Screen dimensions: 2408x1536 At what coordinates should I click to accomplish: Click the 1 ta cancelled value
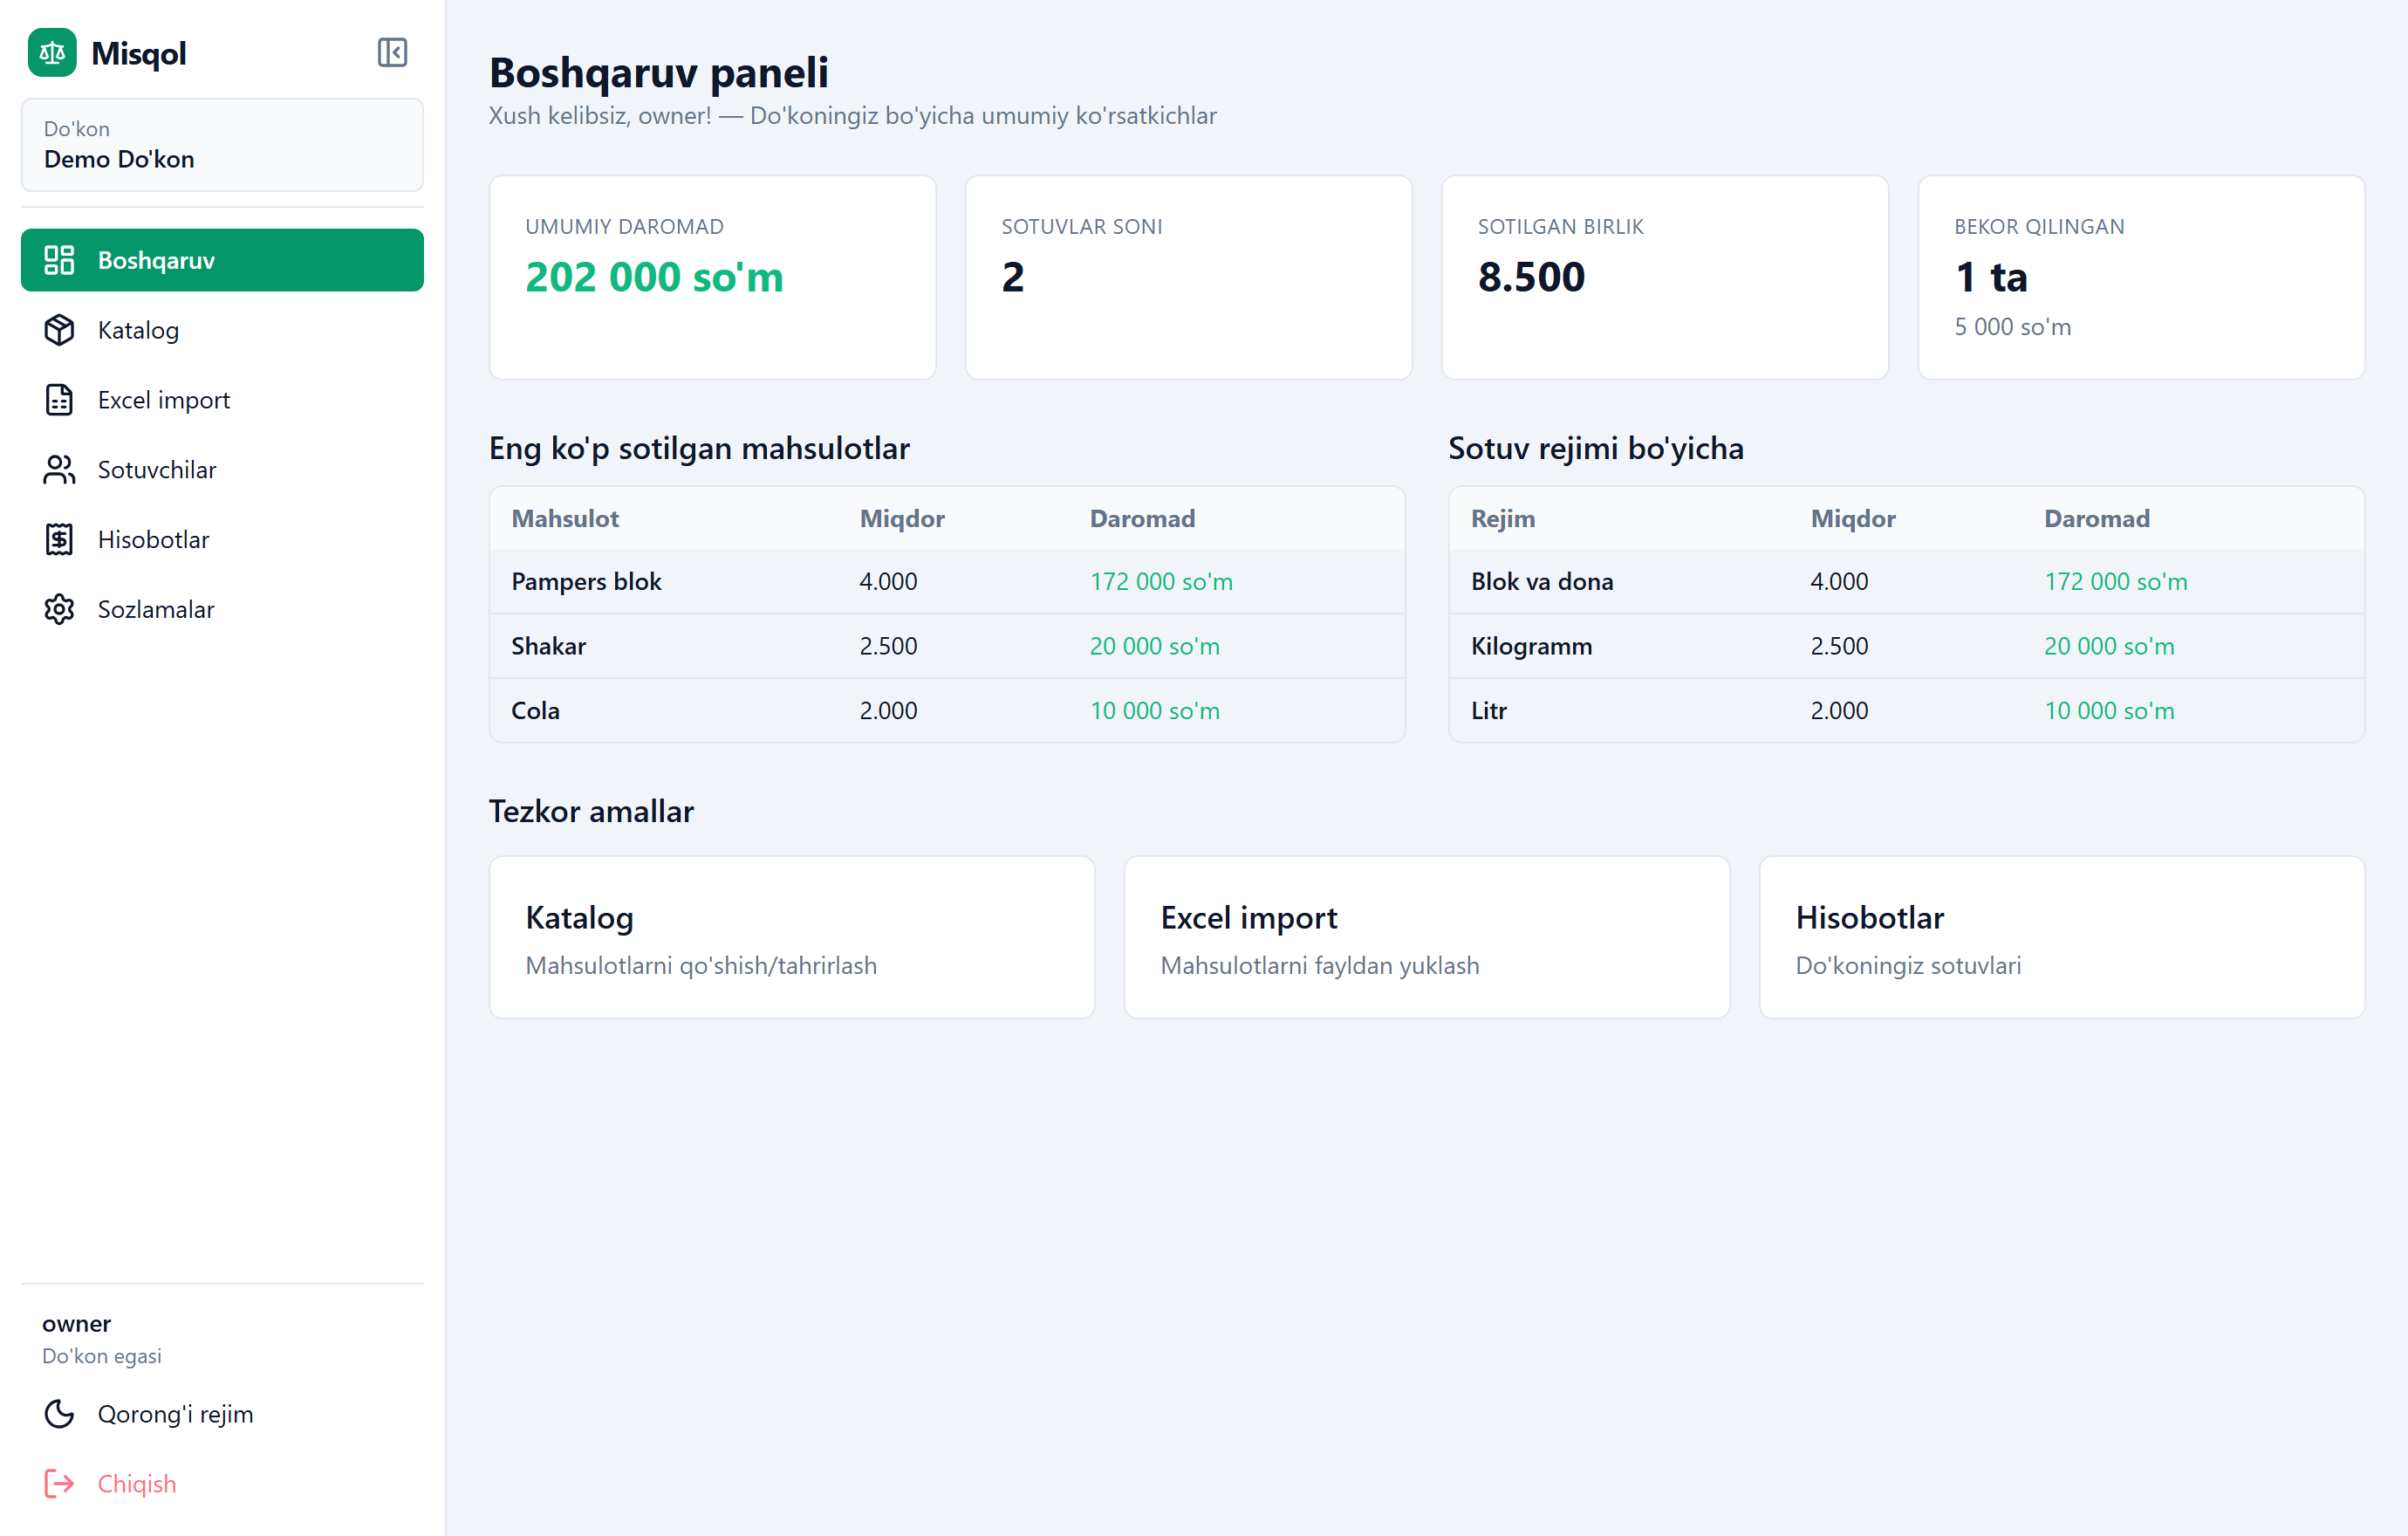[x=1991, y=277]
